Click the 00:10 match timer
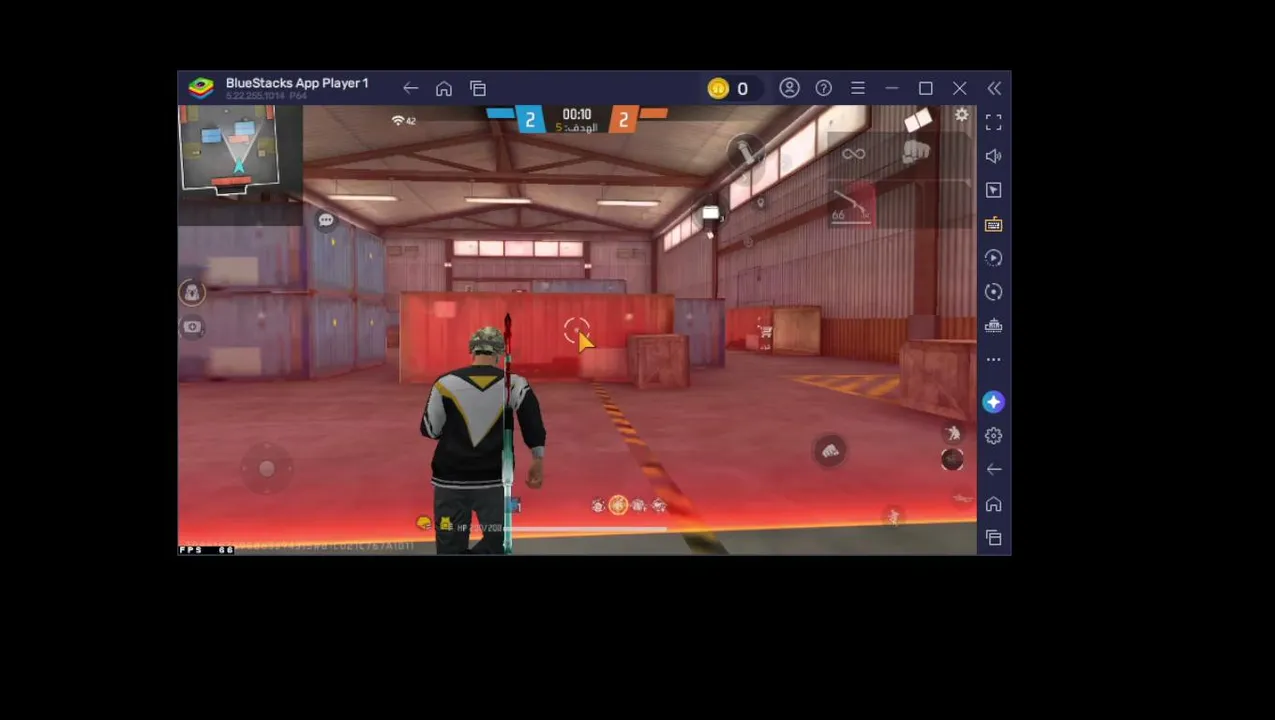1275x720 pixels. point(577,114)
